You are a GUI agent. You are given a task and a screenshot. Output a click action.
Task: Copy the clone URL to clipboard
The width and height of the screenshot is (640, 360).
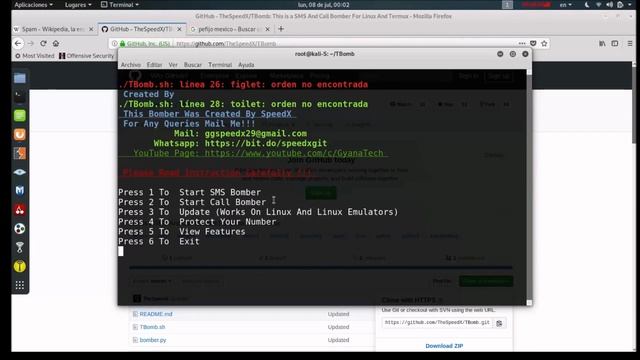click(x=499, y=323)
